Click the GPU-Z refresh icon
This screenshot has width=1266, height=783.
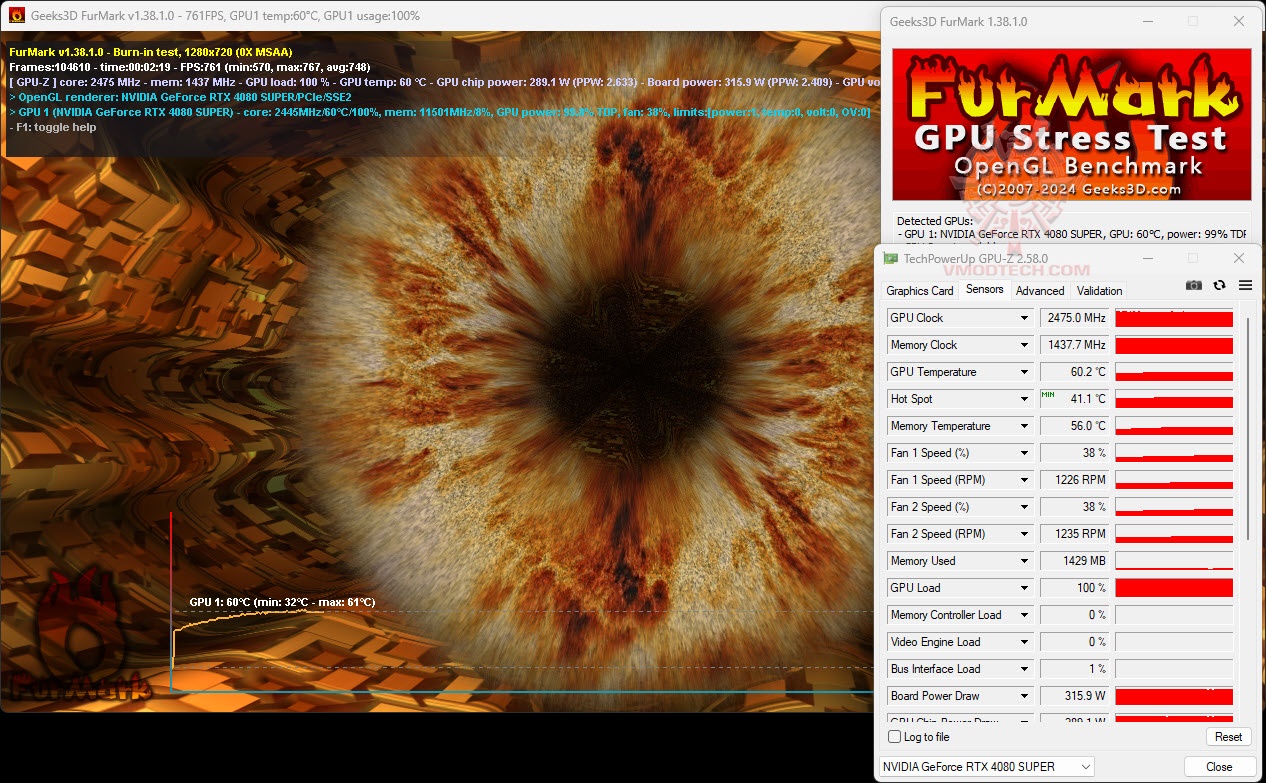pyautogui.click(x=1219, y=285)
